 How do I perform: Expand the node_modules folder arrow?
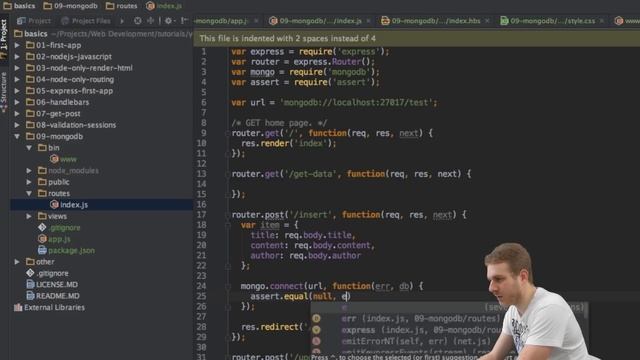(29, 171)
